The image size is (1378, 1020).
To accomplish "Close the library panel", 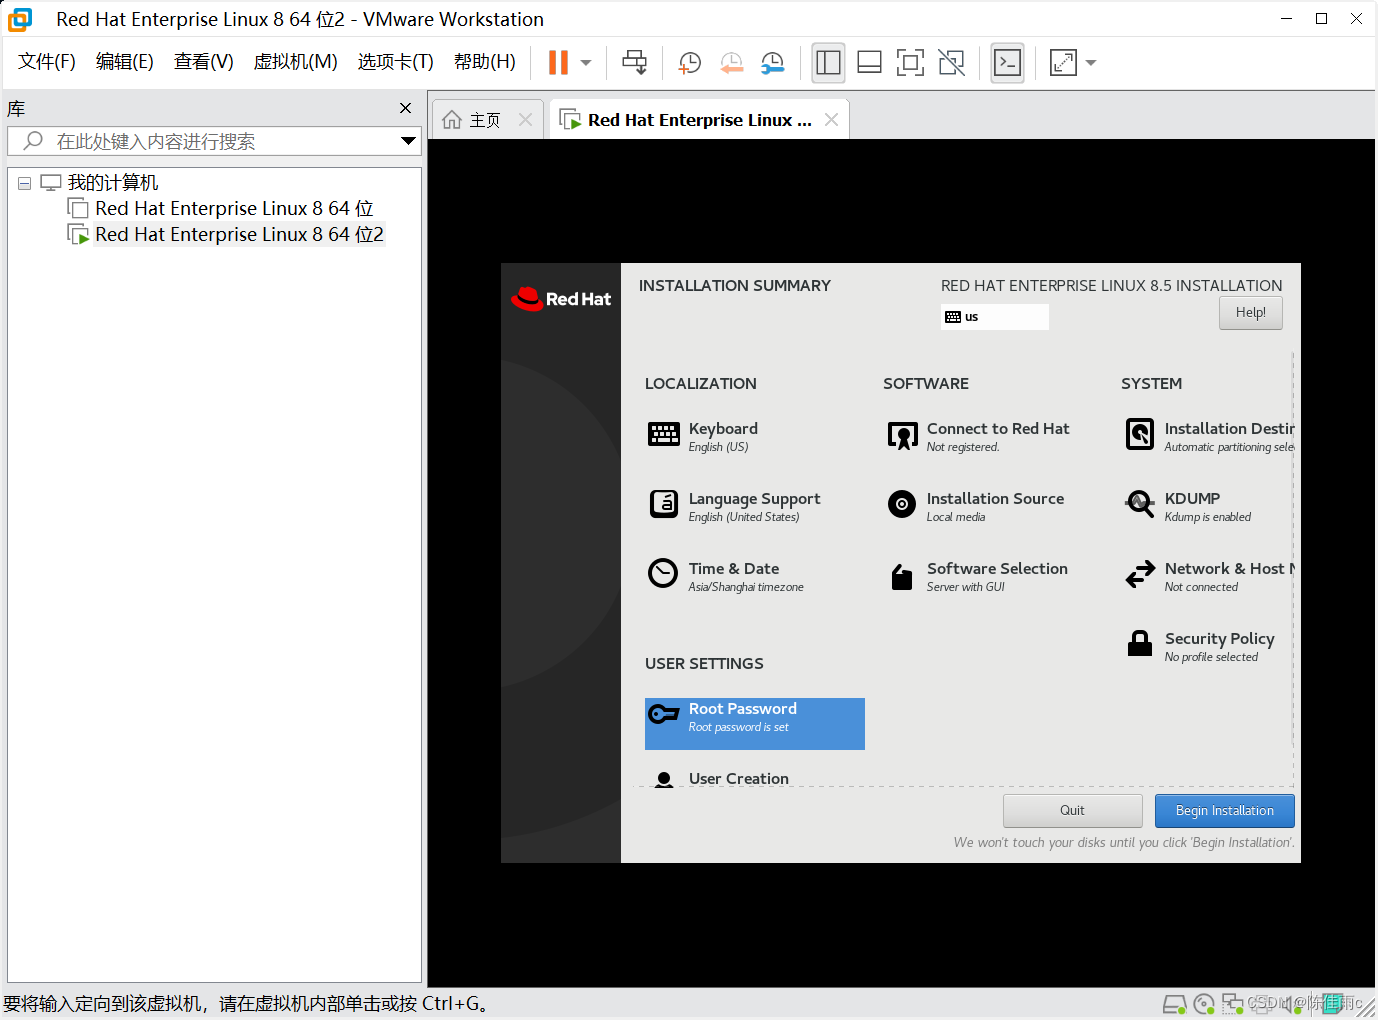I will point(405,108).
